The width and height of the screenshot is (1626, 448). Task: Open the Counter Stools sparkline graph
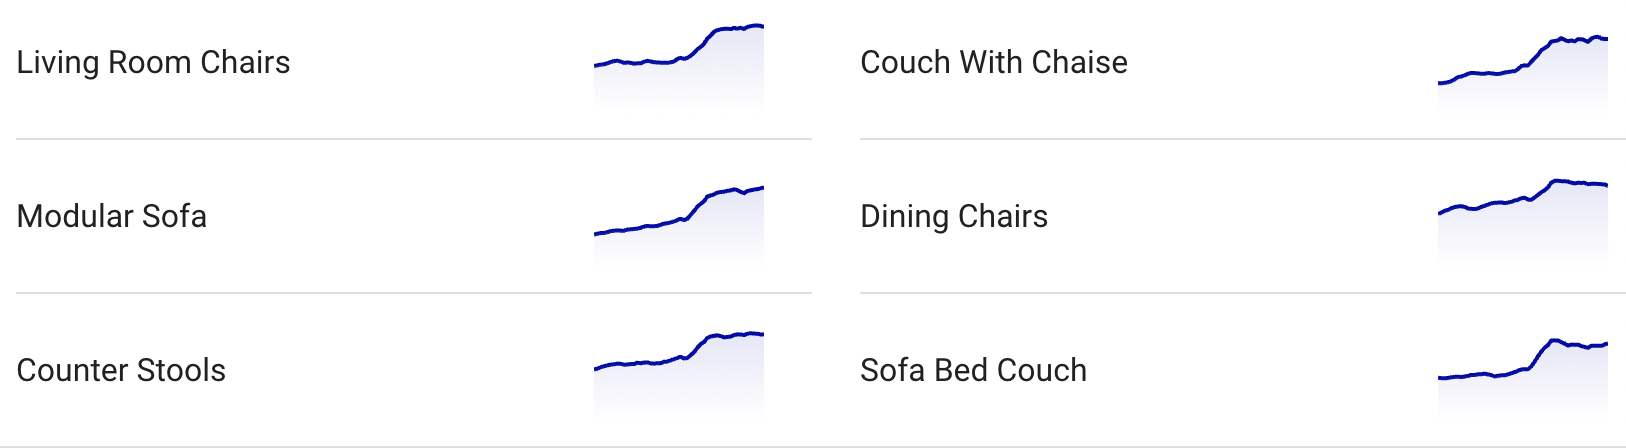point(679,372)
